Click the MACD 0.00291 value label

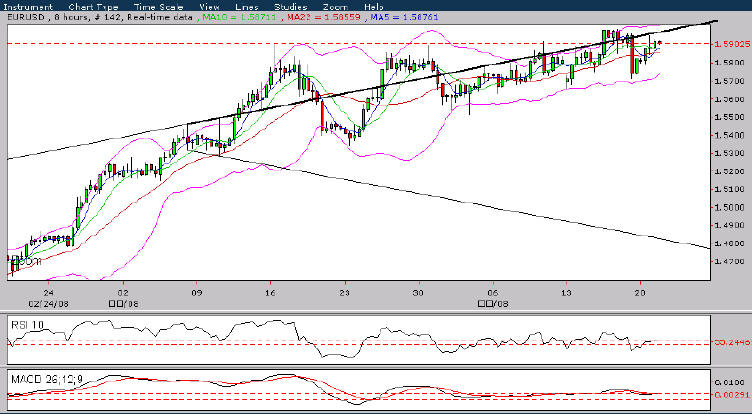(x=732, y=395)
